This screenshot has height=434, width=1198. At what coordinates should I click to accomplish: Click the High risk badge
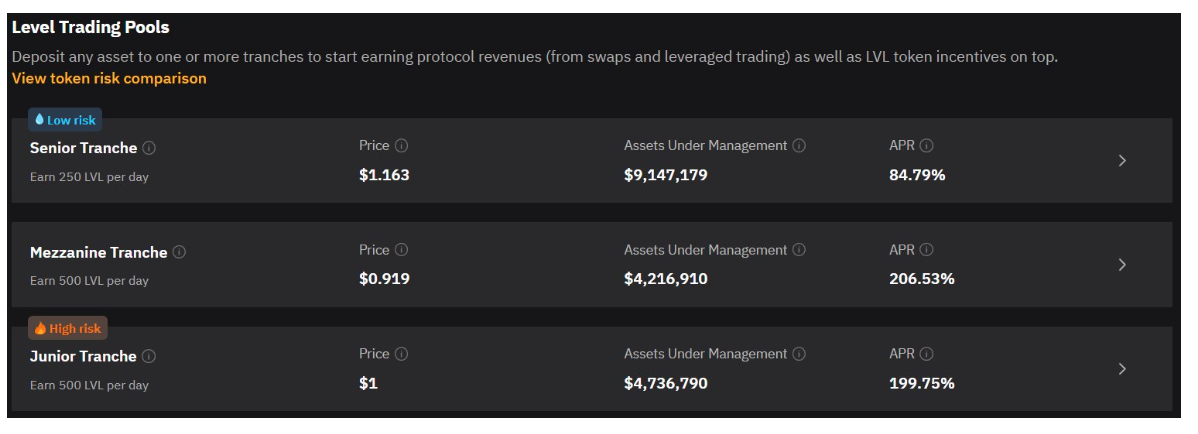(x=68, y=329)
